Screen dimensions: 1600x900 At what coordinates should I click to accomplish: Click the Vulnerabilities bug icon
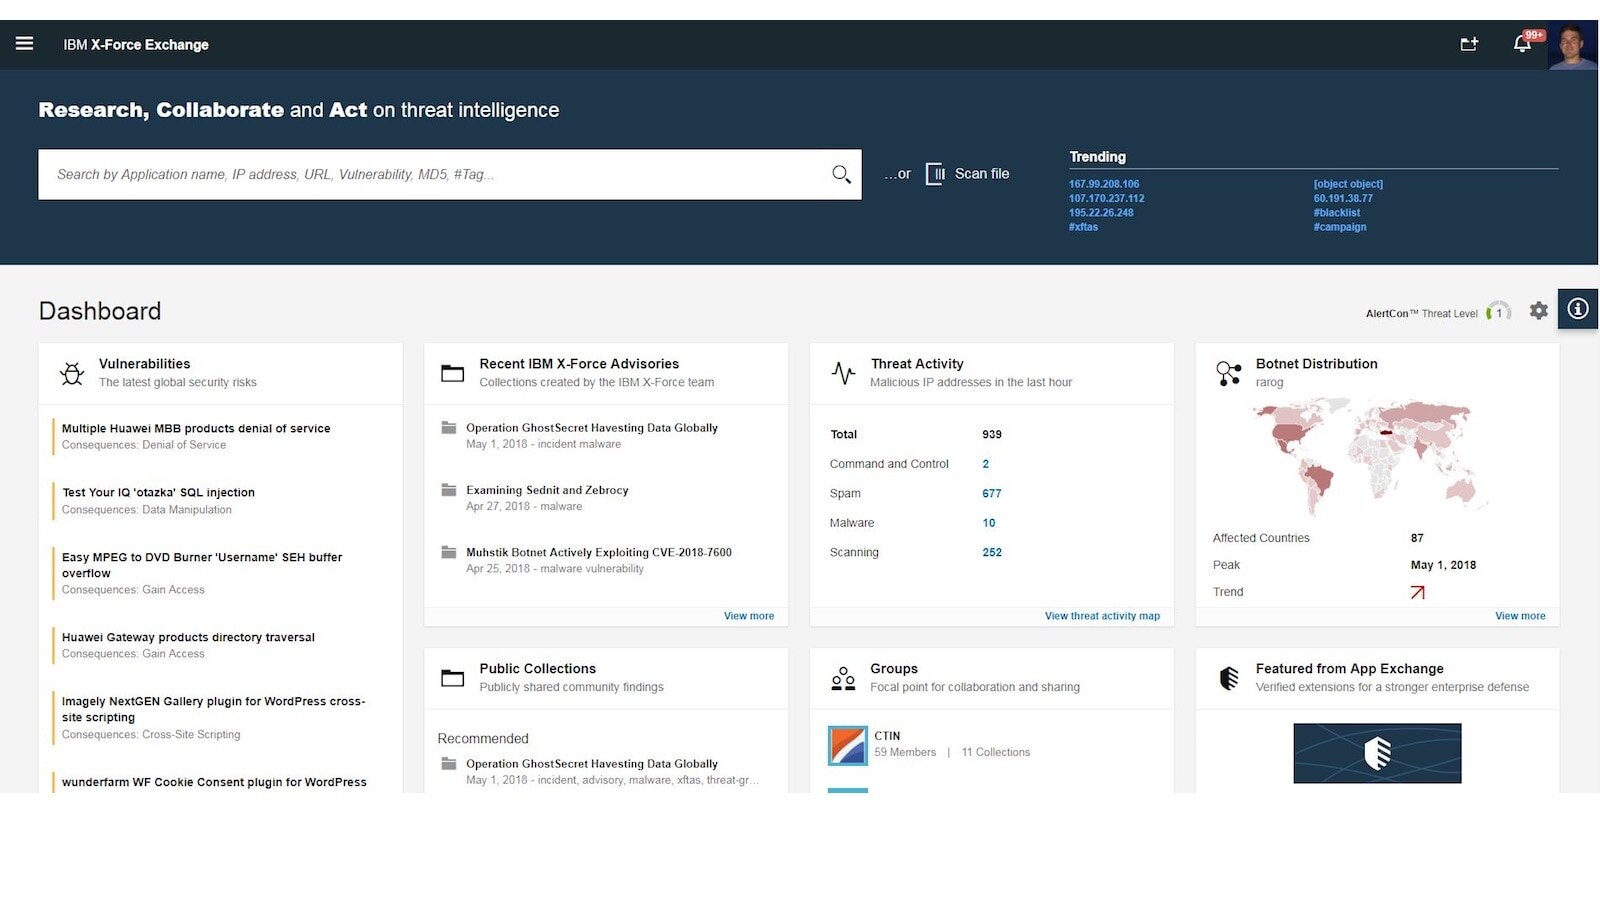coord(72,374)
